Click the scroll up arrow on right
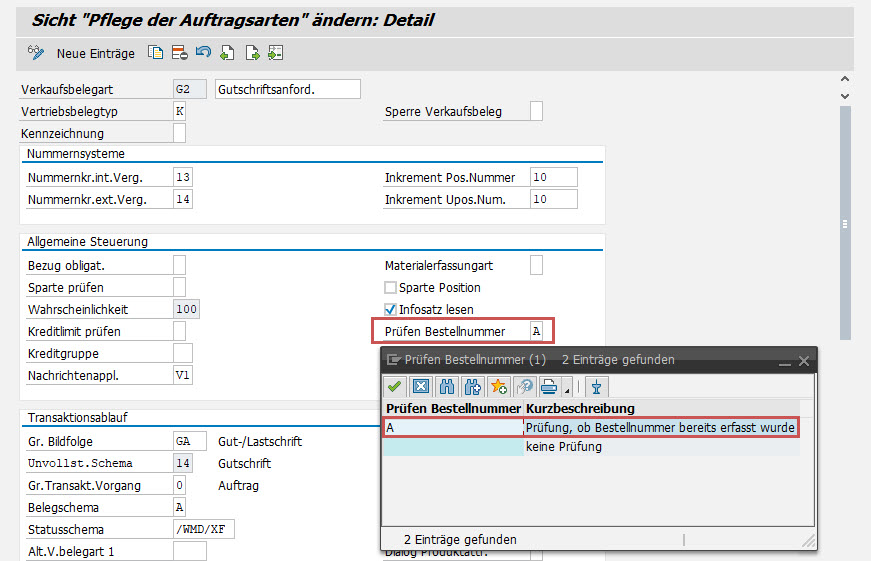The height and width of the screenshot is (561, 871). 845,79
